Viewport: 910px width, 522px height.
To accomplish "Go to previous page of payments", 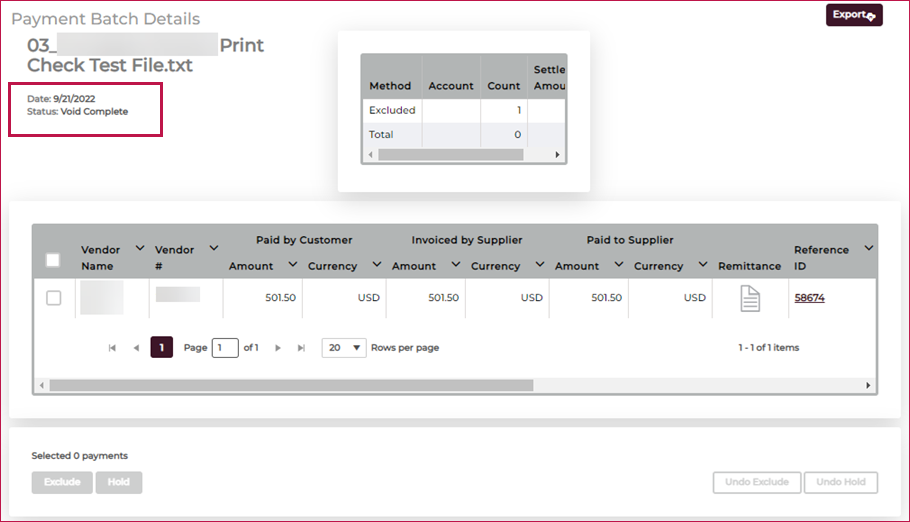I will point(136,348).
